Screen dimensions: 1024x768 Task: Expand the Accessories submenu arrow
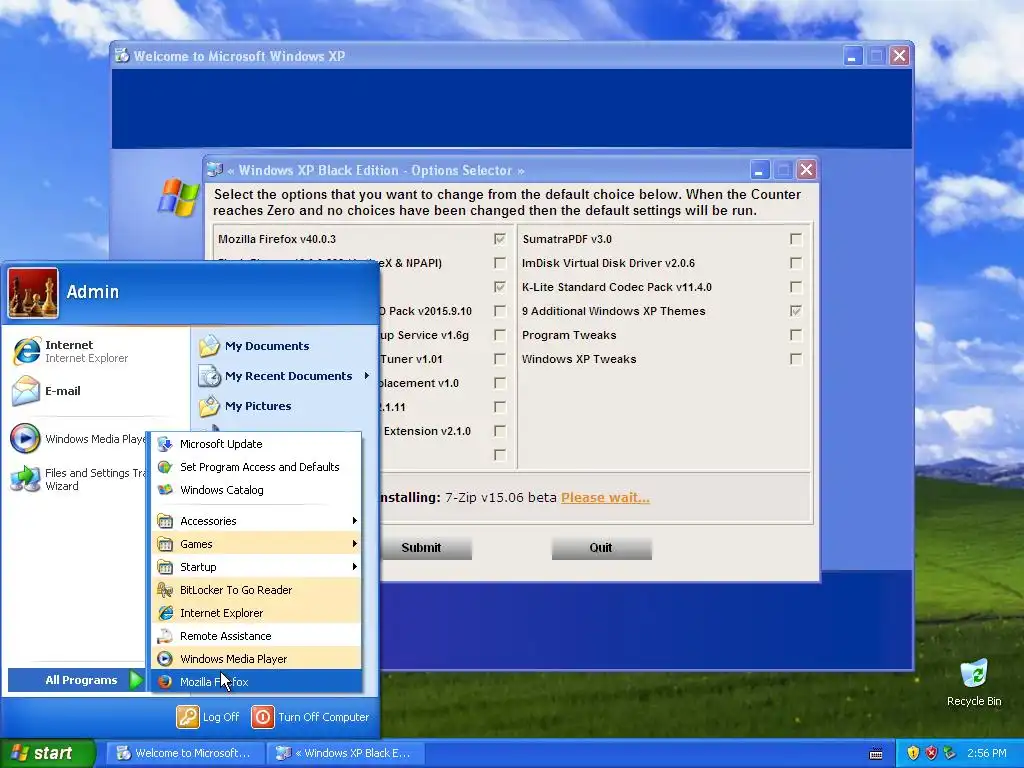pyautogui.click(x=355, y=520)
